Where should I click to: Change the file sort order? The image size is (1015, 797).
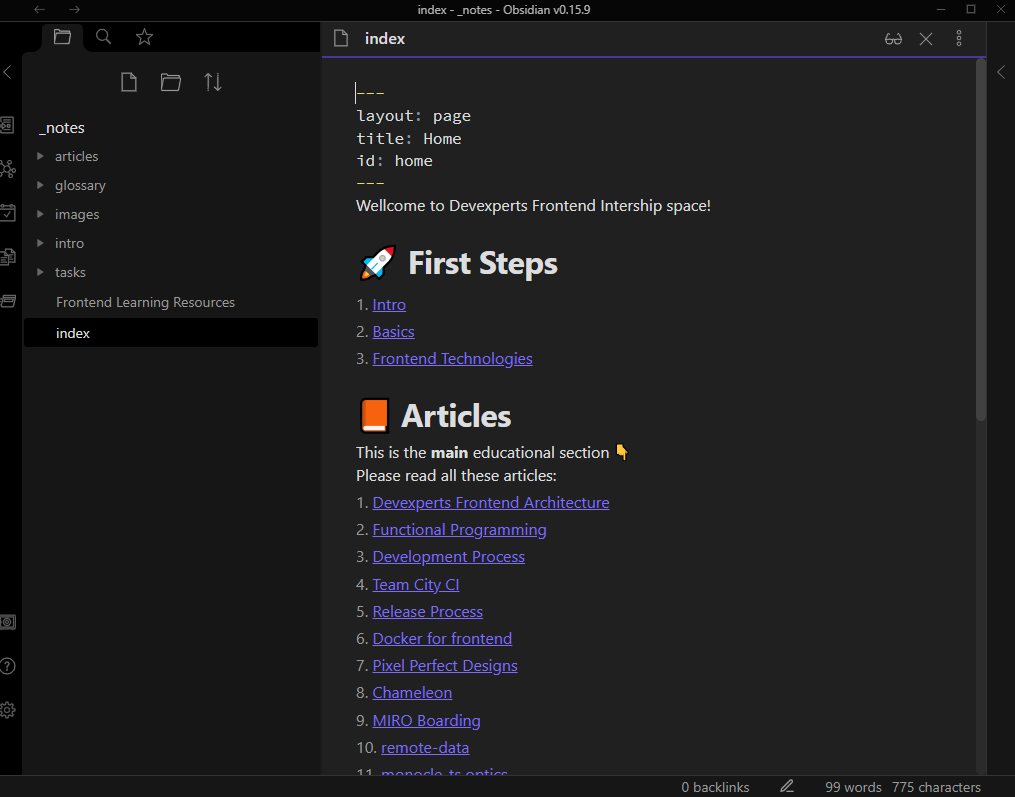pos(213,82)
